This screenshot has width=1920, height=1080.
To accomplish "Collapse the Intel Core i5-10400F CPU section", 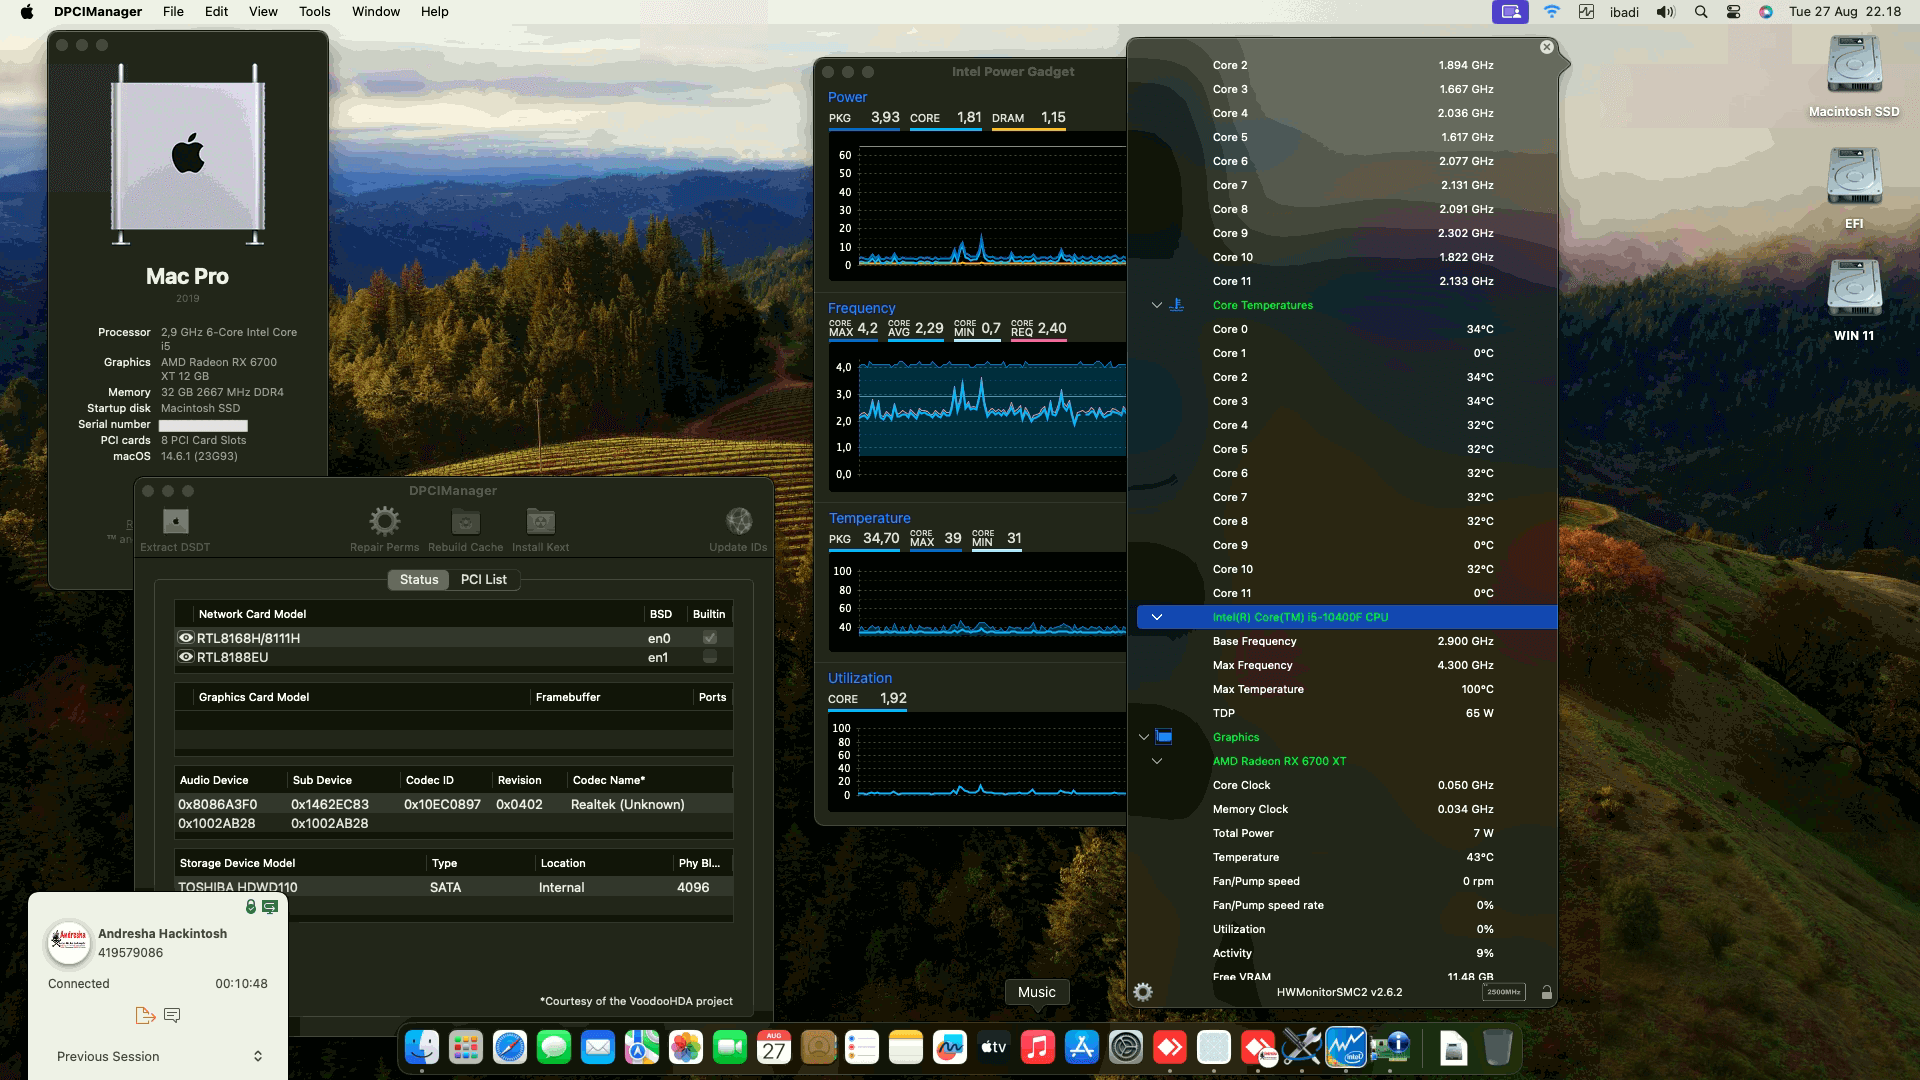I will 1157,617.
